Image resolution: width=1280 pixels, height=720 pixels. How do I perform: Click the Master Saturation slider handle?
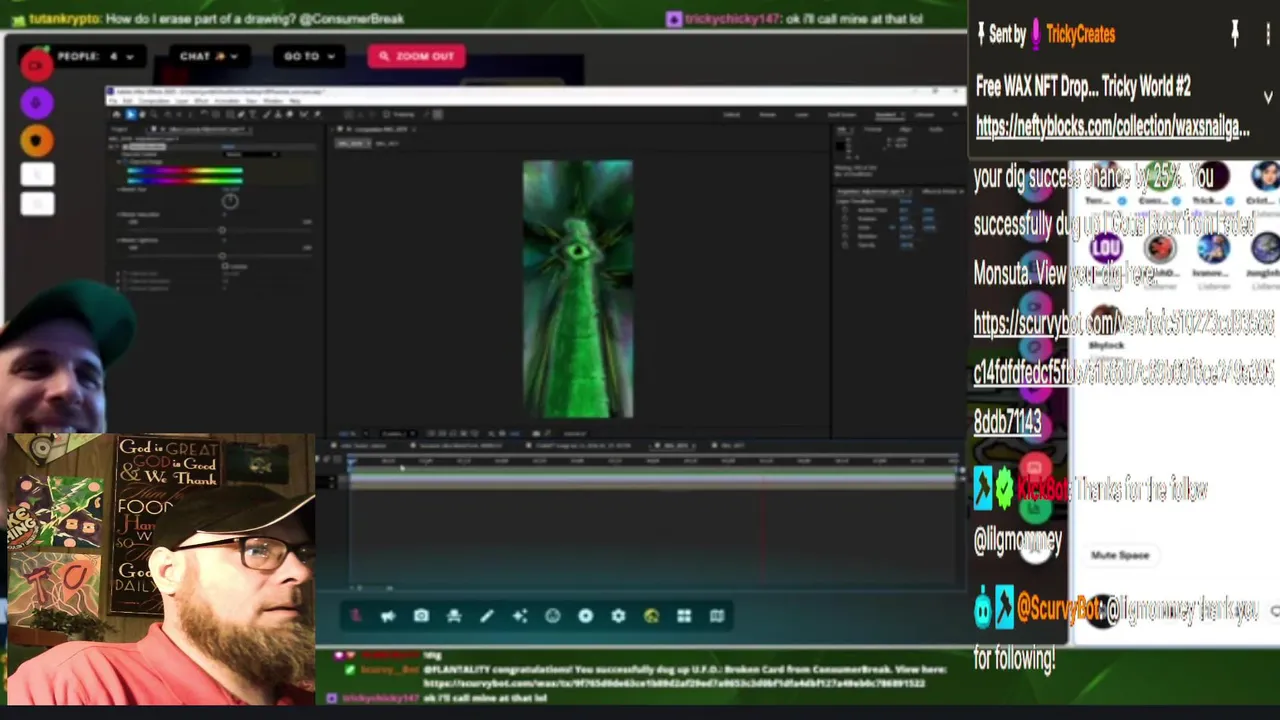point(222,230)
